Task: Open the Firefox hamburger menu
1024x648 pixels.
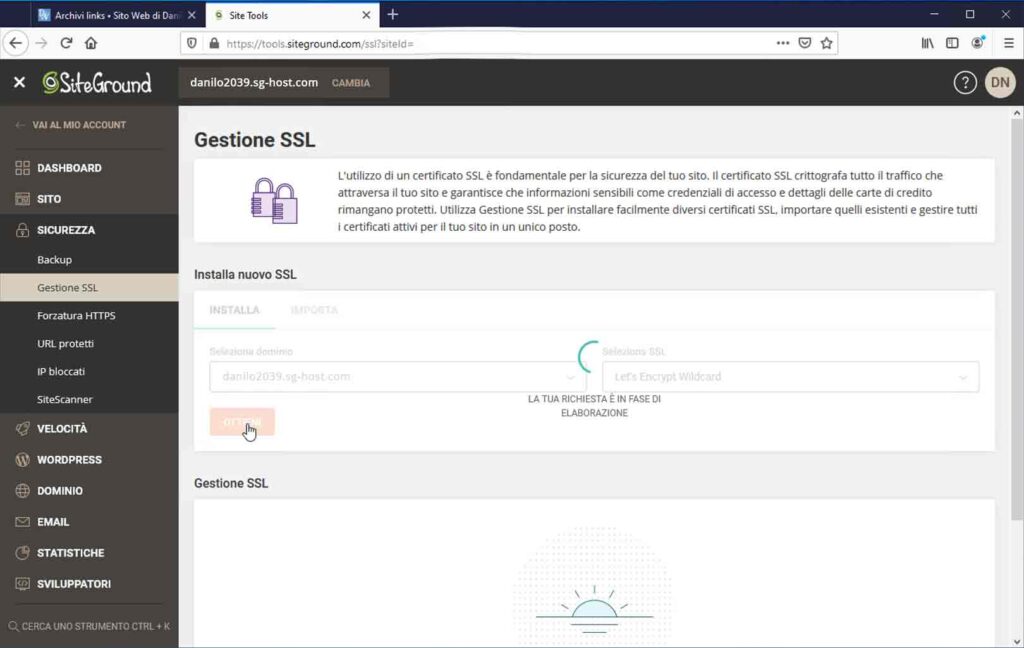Action: (x=1008, y=43)
